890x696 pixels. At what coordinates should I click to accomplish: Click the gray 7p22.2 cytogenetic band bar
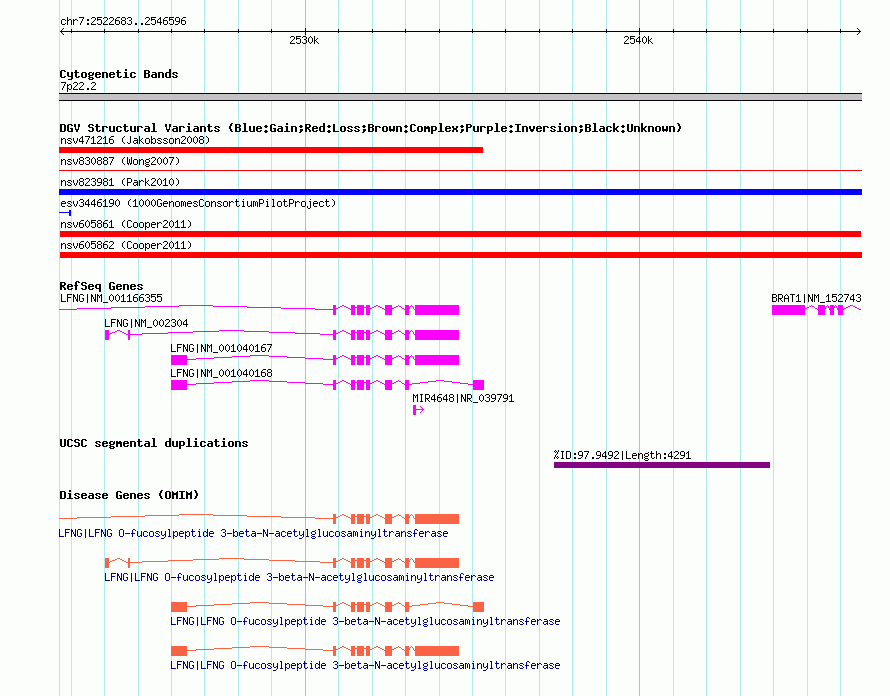pos(460,97)
